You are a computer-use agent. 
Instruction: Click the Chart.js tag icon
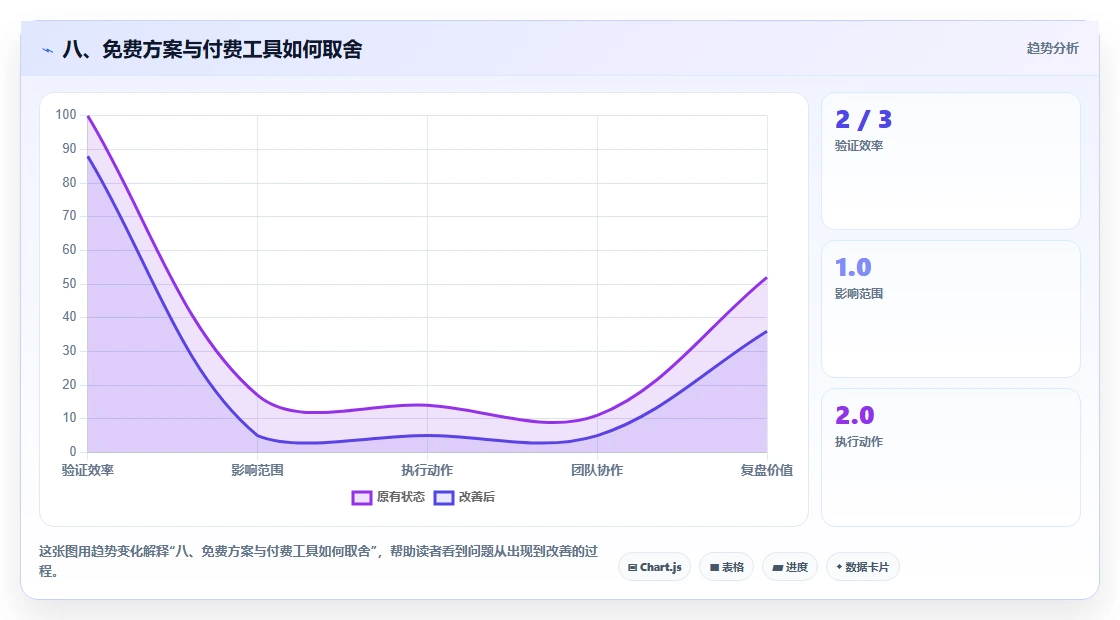click(x=632, y=567)
